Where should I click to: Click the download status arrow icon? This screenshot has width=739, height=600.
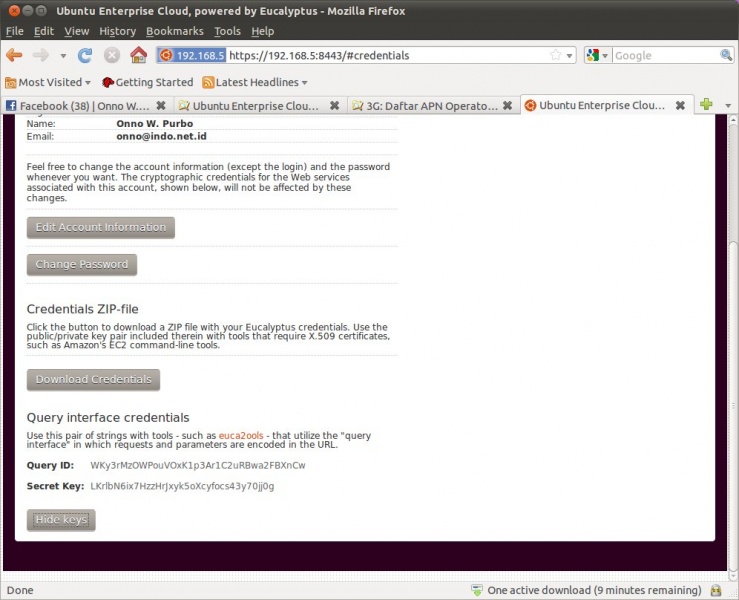tap(477, 590)
